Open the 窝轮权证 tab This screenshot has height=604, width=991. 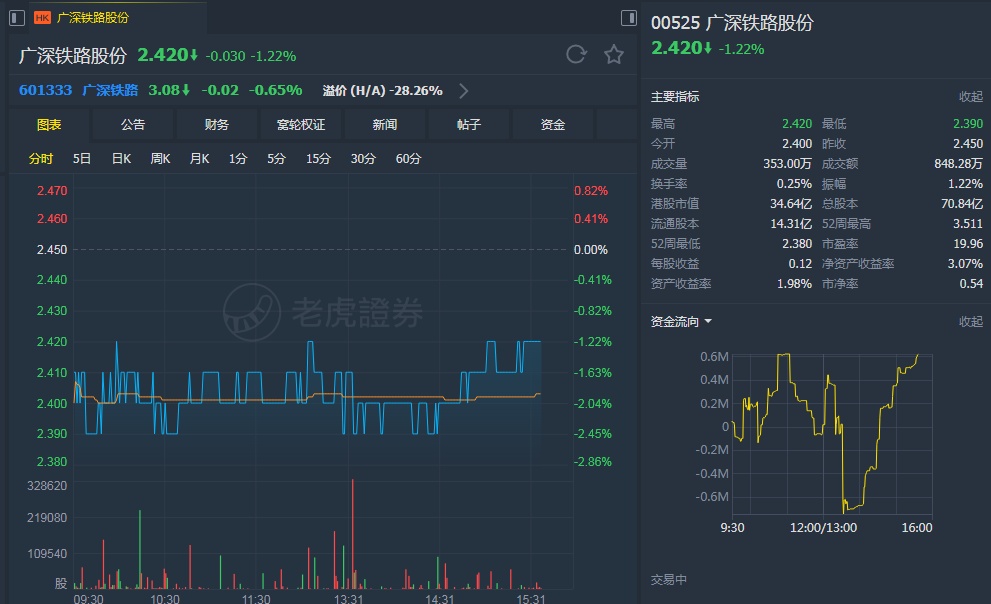click(x=301, y=124)
